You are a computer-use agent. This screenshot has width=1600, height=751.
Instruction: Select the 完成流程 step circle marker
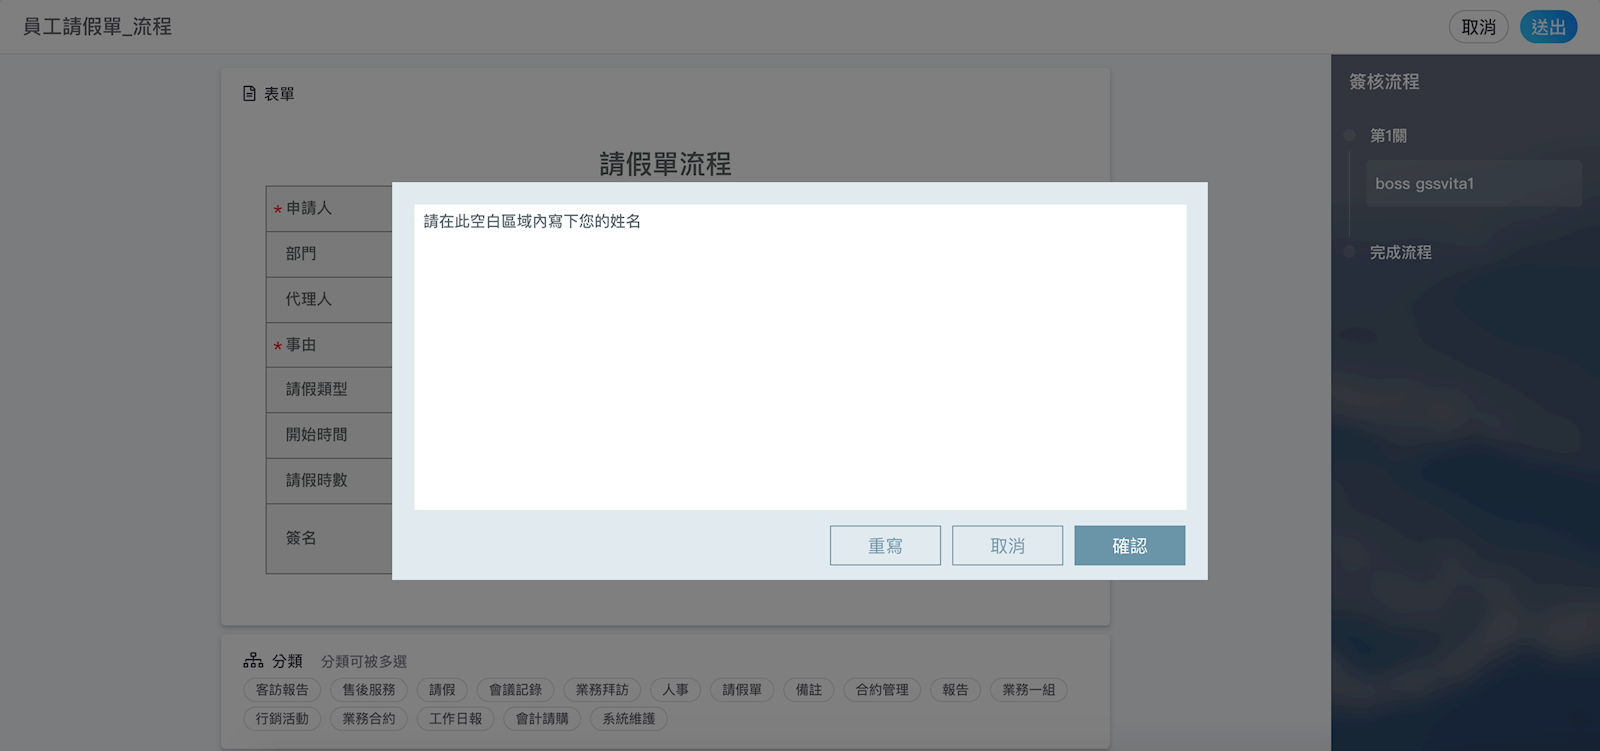pyautogui.click(x=1350, y=252)
